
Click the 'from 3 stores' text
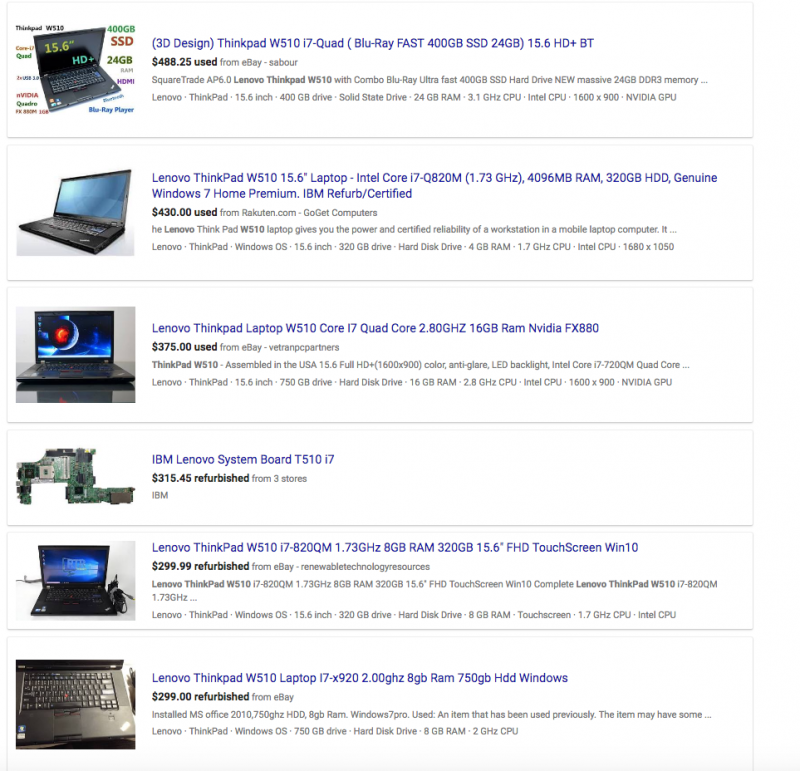279,479
